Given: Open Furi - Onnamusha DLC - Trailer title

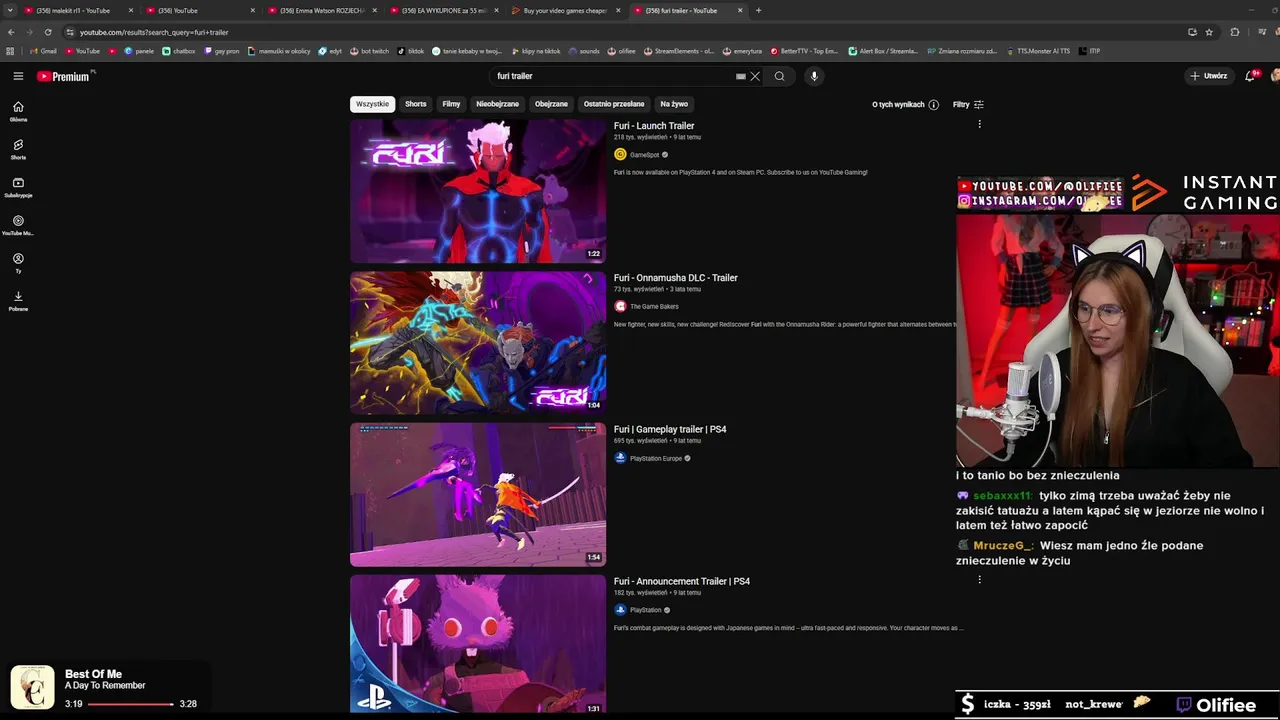Looking at the screenshot, I should point(676,278).
